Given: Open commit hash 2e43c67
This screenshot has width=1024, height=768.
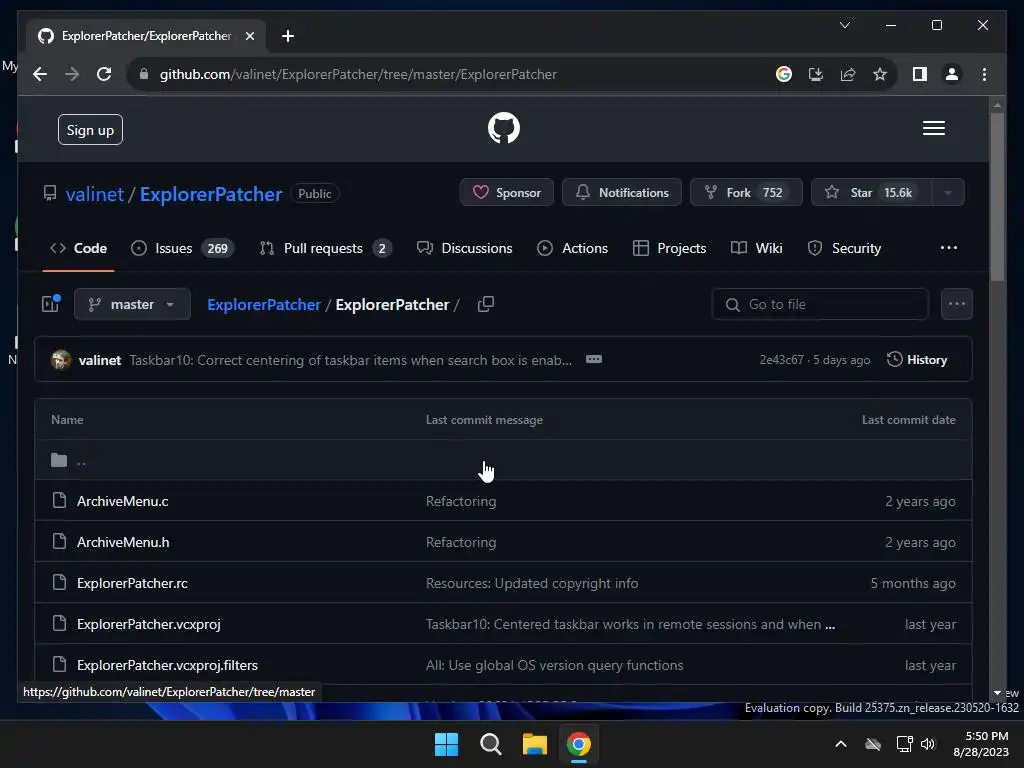Looking at the screenshot, I should (x=782, y=360).
